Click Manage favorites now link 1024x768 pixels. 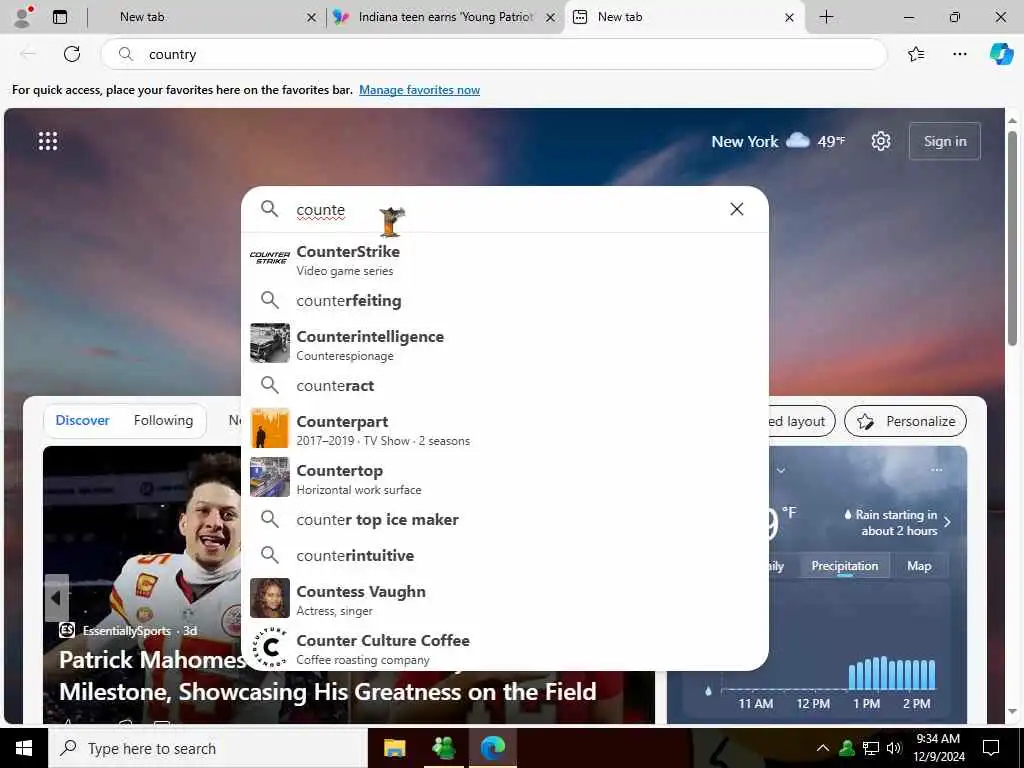(x=419, y=90)
